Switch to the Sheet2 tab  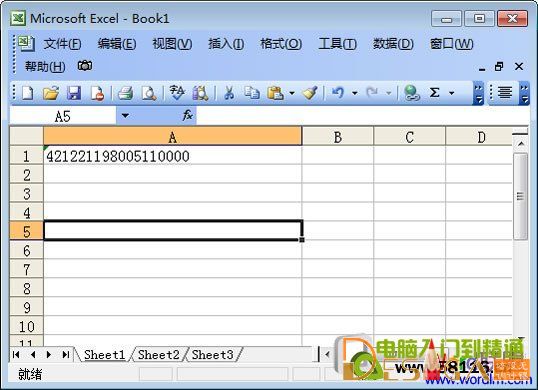click(x=159, y=355)
